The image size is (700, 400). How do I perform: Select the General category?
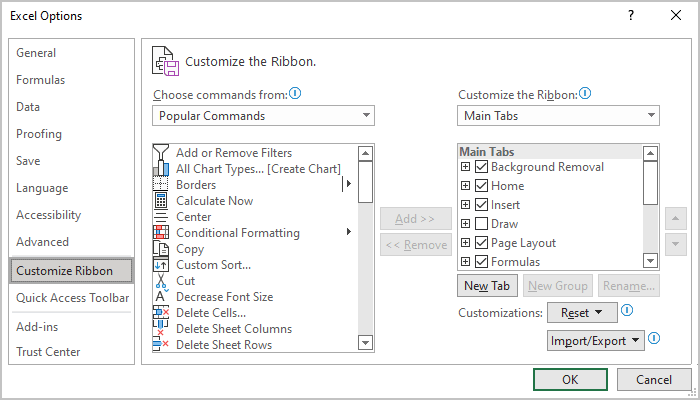point(71,53)
